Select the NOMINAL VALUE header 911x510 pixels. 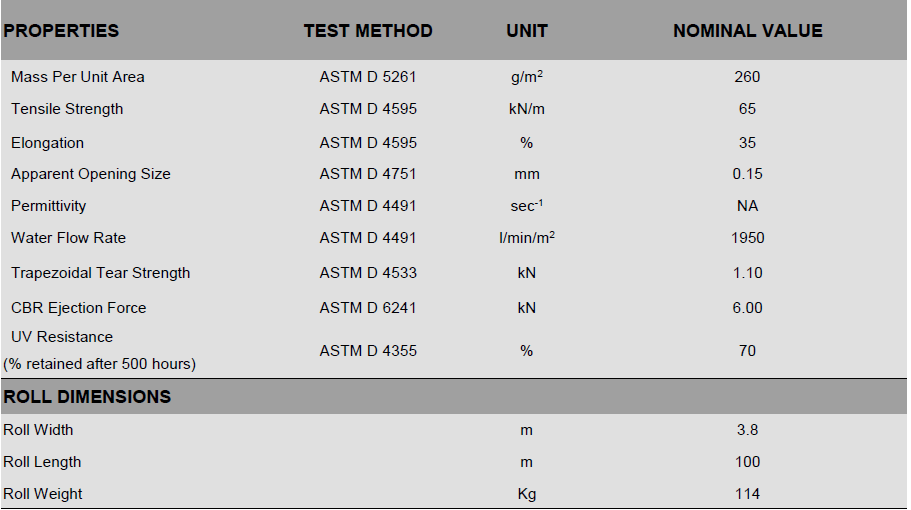coord(747,31)
